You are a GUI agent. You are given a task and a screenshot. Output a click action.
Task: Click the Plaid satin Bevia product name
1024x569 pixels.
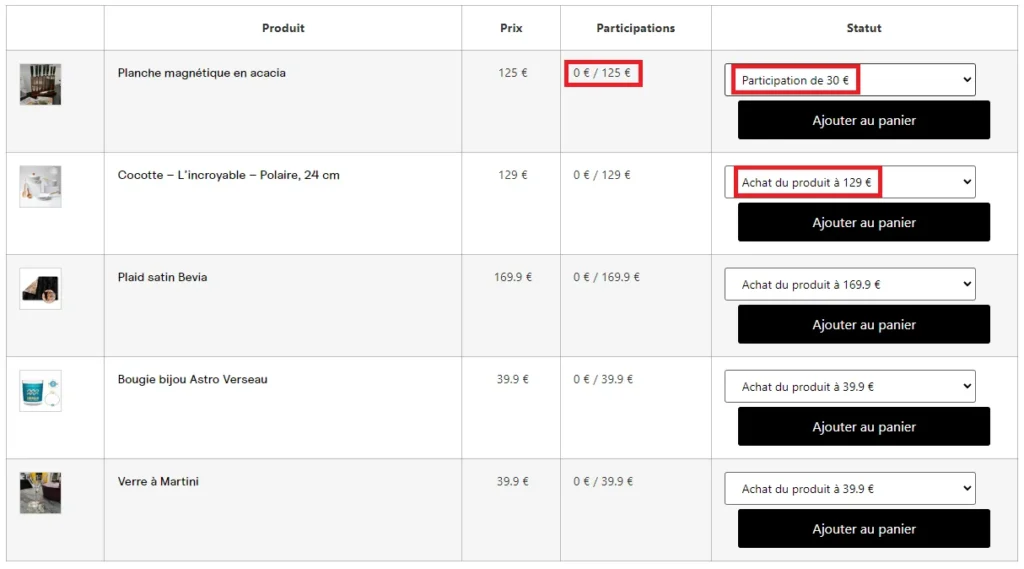pos(162,277)
